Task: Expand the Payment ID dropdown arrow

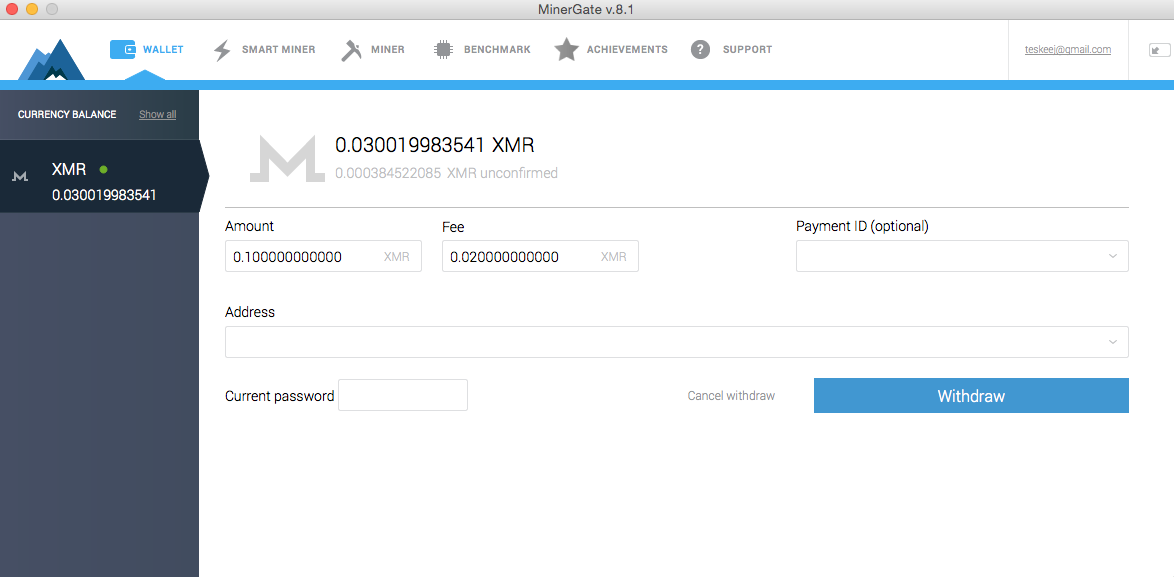Action: tap(1113, 257)
